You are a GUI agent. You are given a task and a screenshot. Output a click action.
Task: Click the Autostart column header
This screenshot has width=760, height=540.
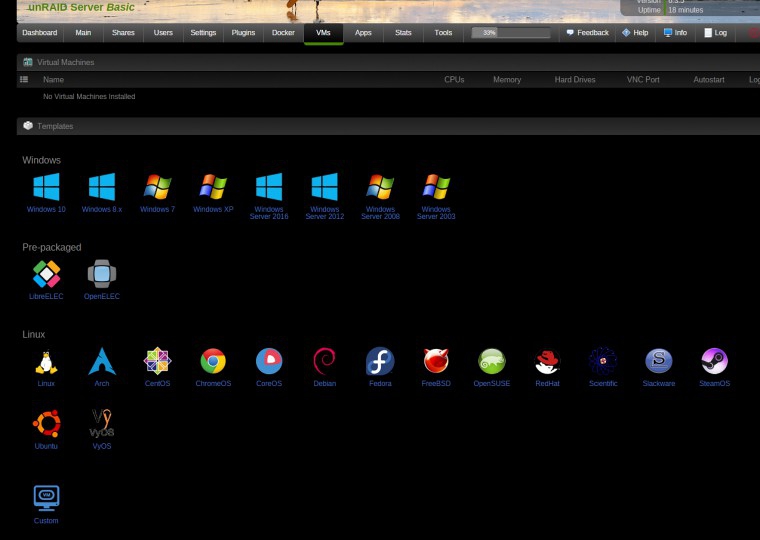(709, 79)
